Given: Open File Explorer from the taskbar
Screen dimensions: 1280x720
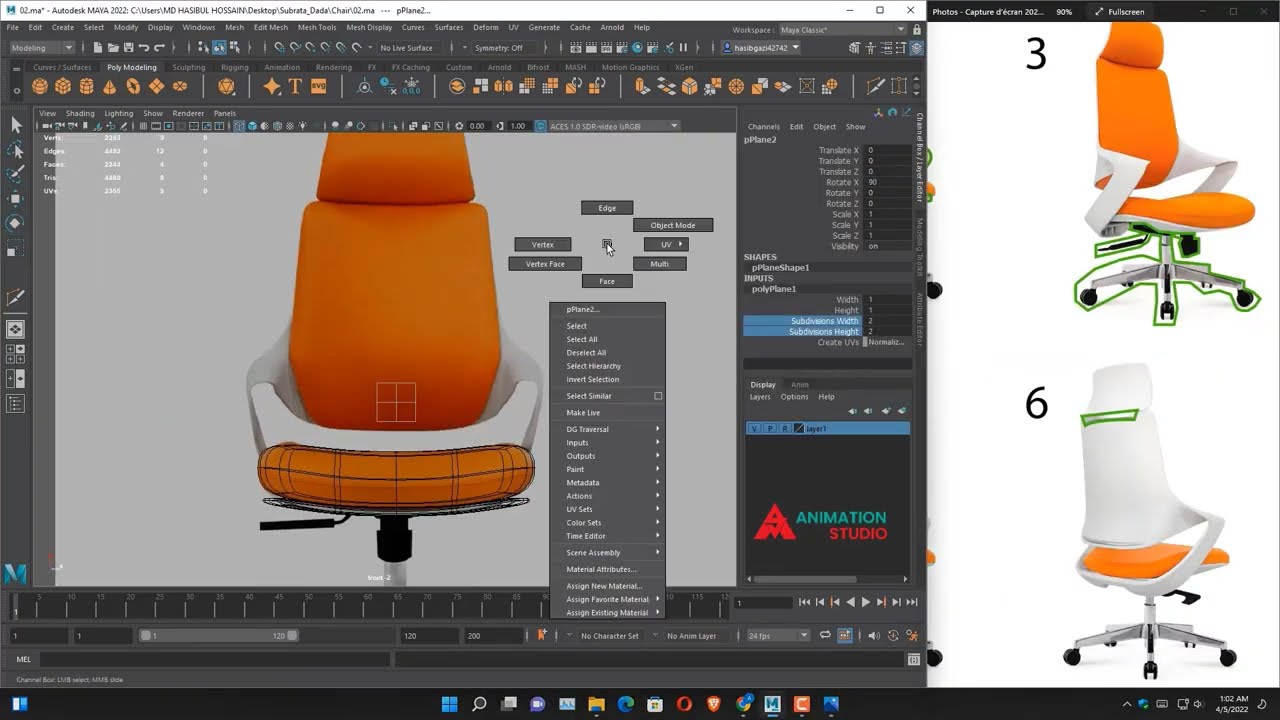Looking at the screenshot, I should click(596, 704).
